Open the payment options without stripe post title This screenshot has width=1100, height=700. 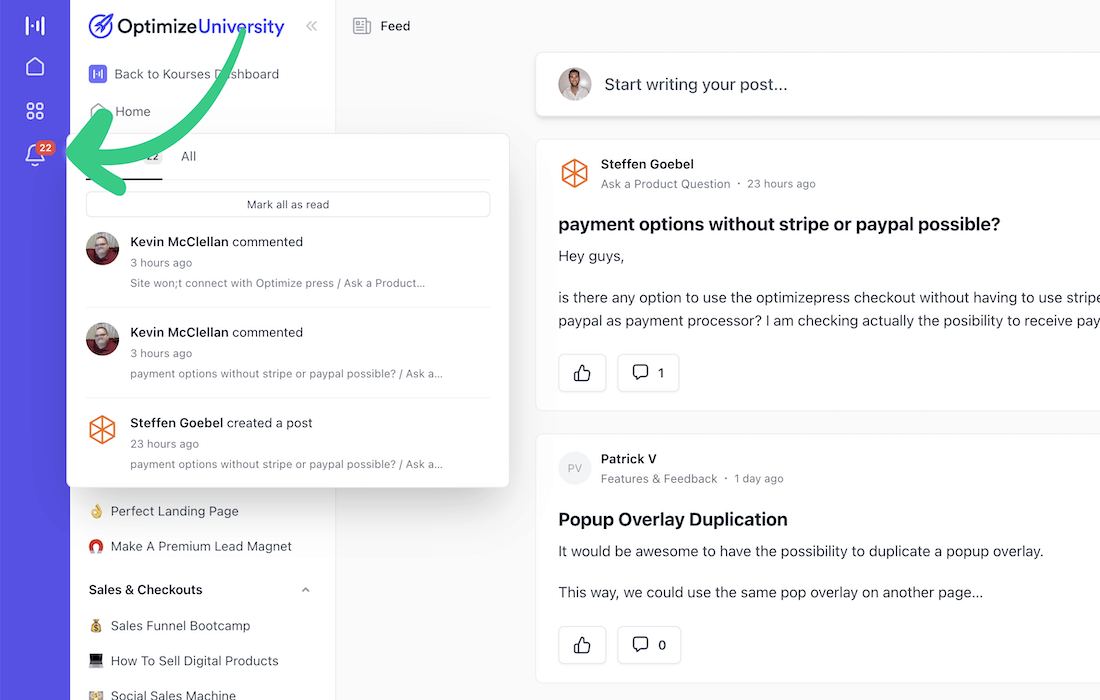pos(779,224)
